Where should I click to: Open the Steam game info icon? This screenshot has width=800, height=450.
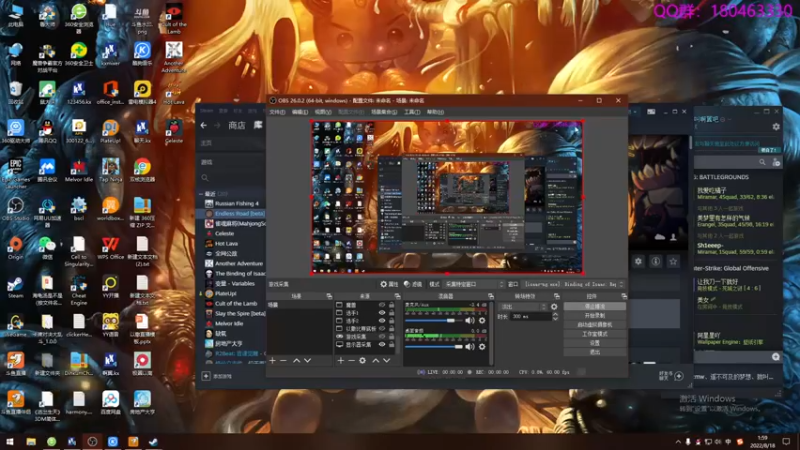[x=656, y=261]
